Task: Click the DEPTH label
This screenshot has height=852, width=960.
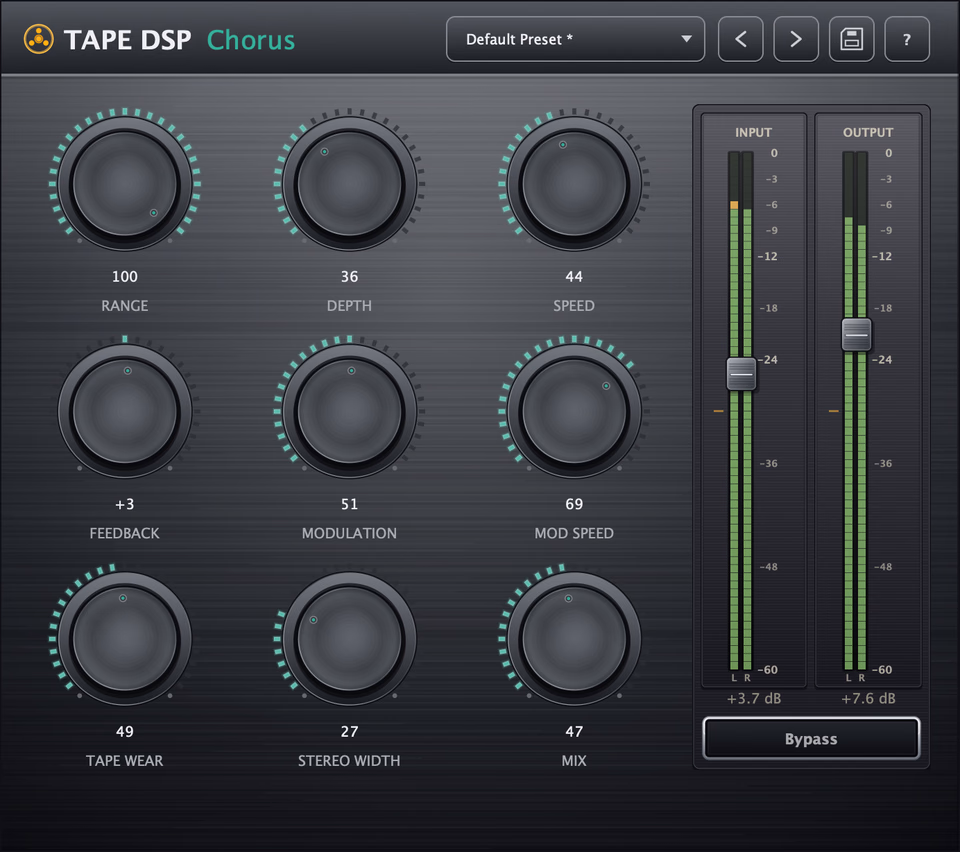Action: (350, 305)
